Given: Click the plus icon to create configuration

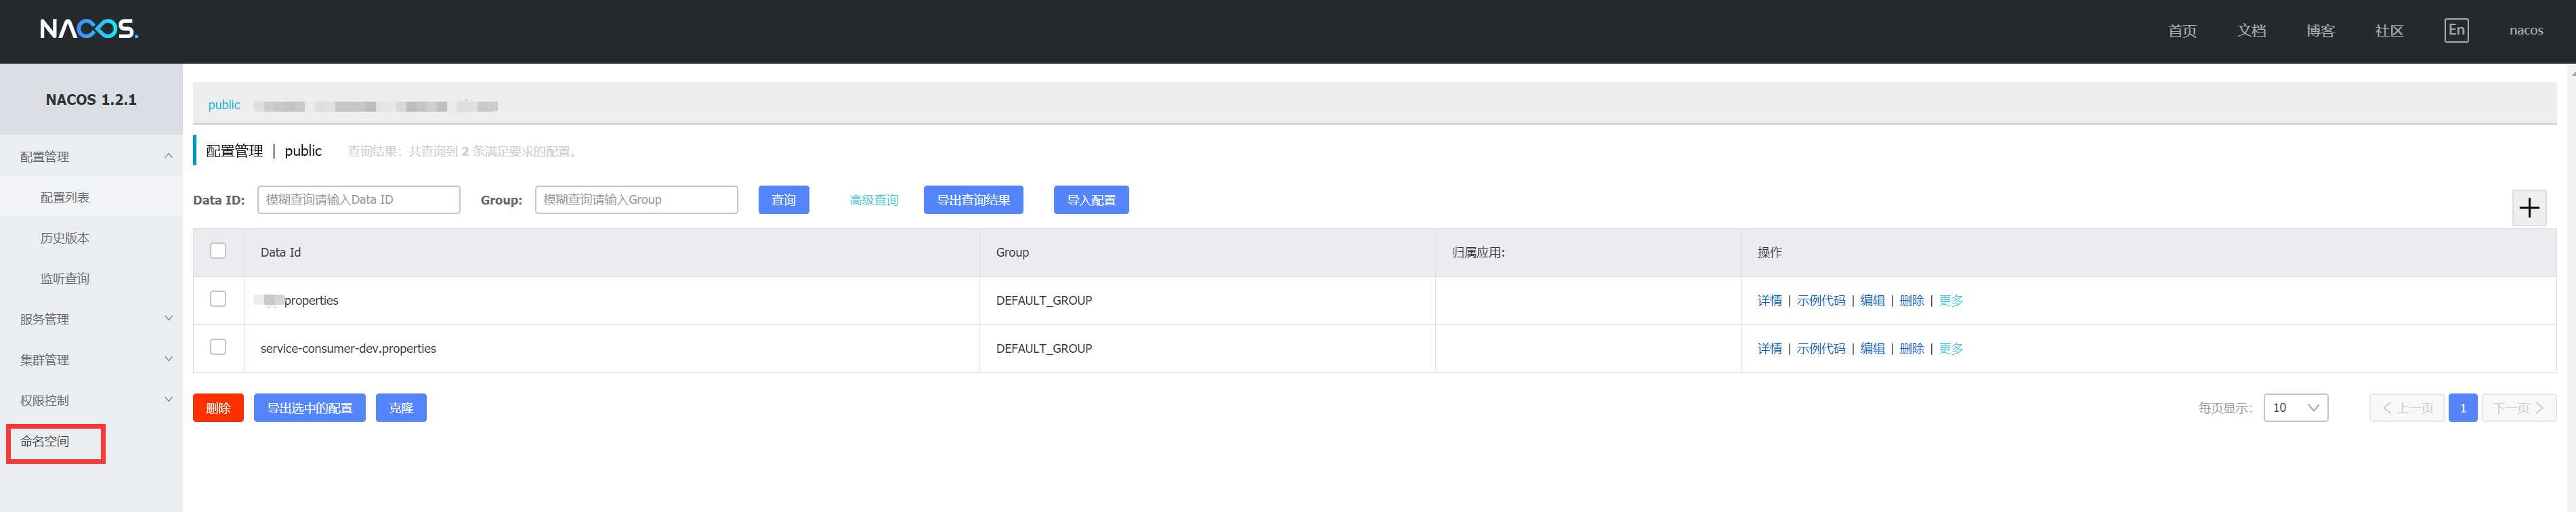Looking at the screenshot, I should click(x=2529, y=208).
